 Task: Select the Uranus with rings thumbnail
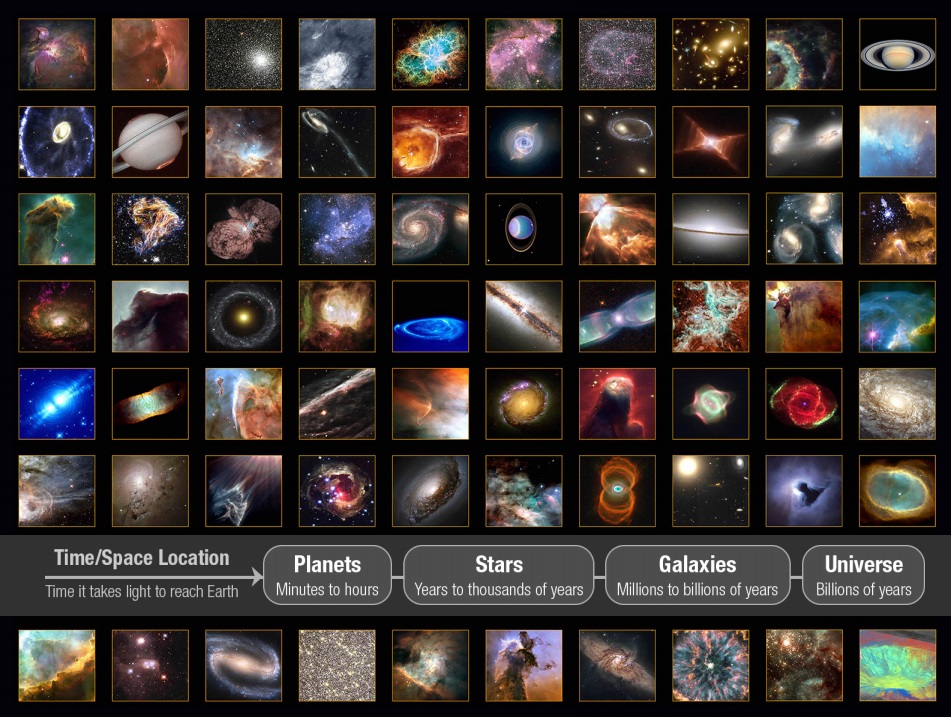524,229
